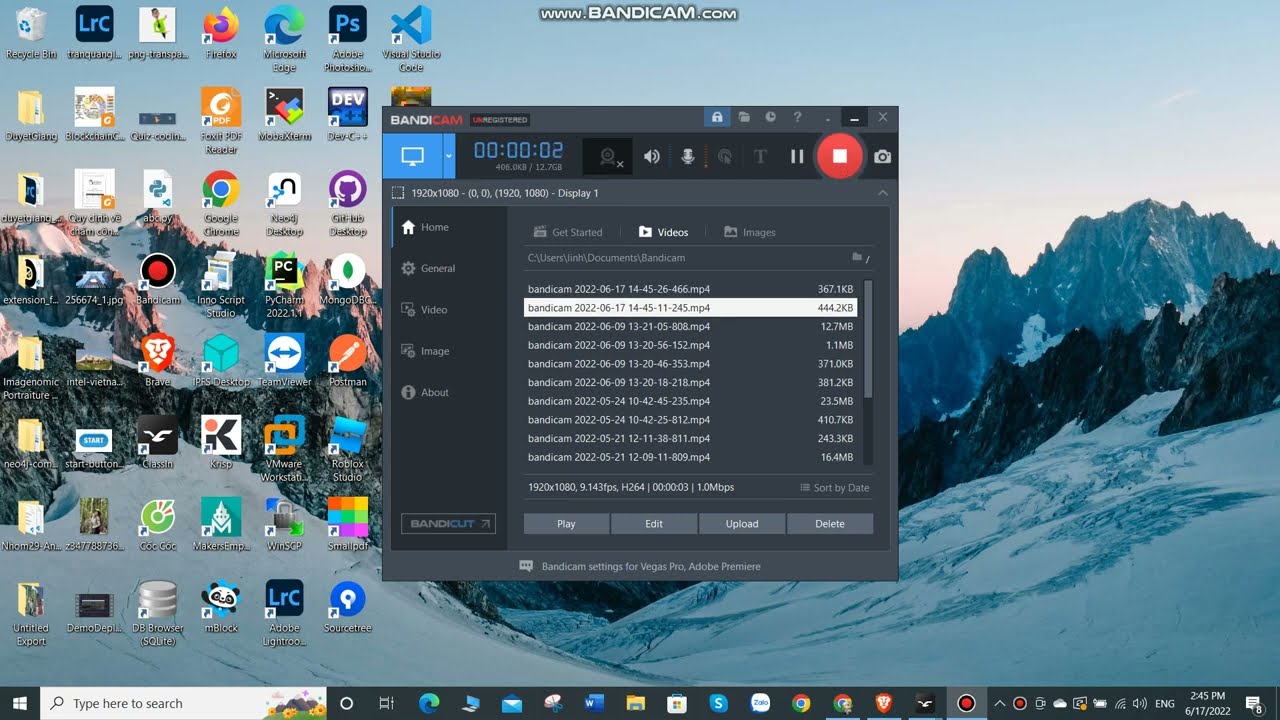Click the Windows Start button

pos(19,703)
